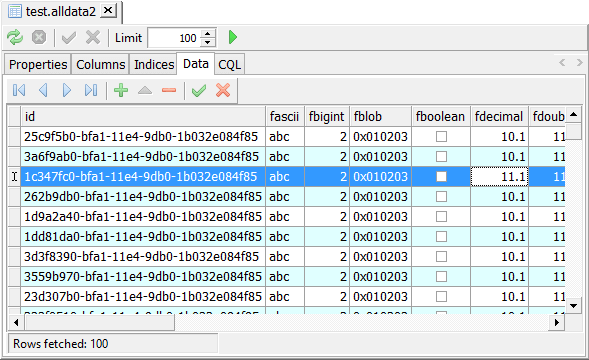Select the fdecimal cell showing 11.1

(499, 176)
